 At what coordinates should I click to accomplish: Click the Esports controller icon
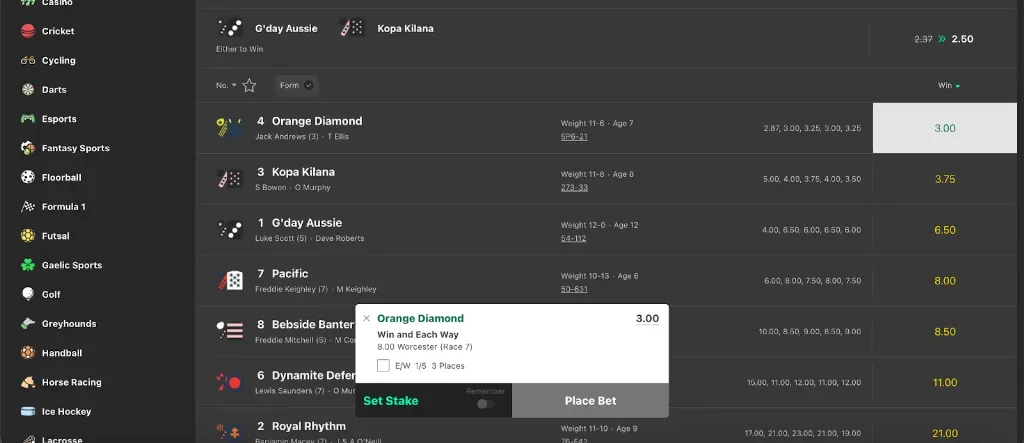28,119
